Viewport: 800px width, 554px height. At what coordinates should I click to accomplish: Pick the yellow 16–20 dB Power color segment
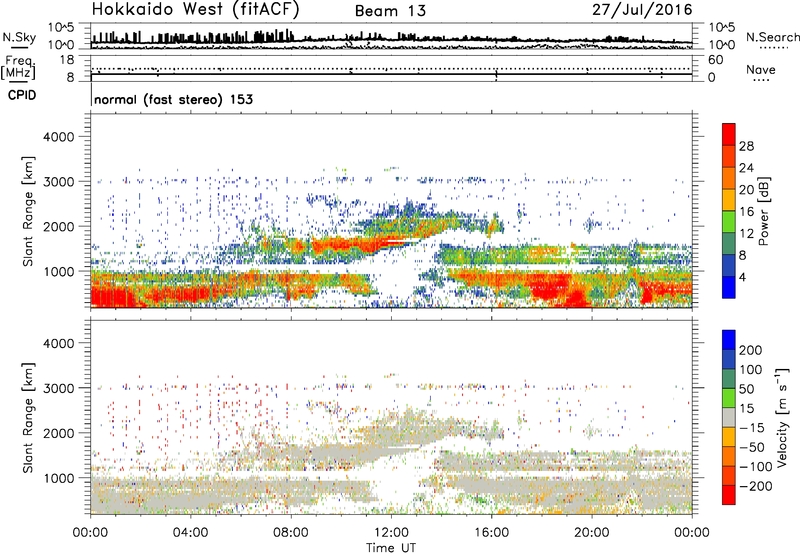[729, 200]
